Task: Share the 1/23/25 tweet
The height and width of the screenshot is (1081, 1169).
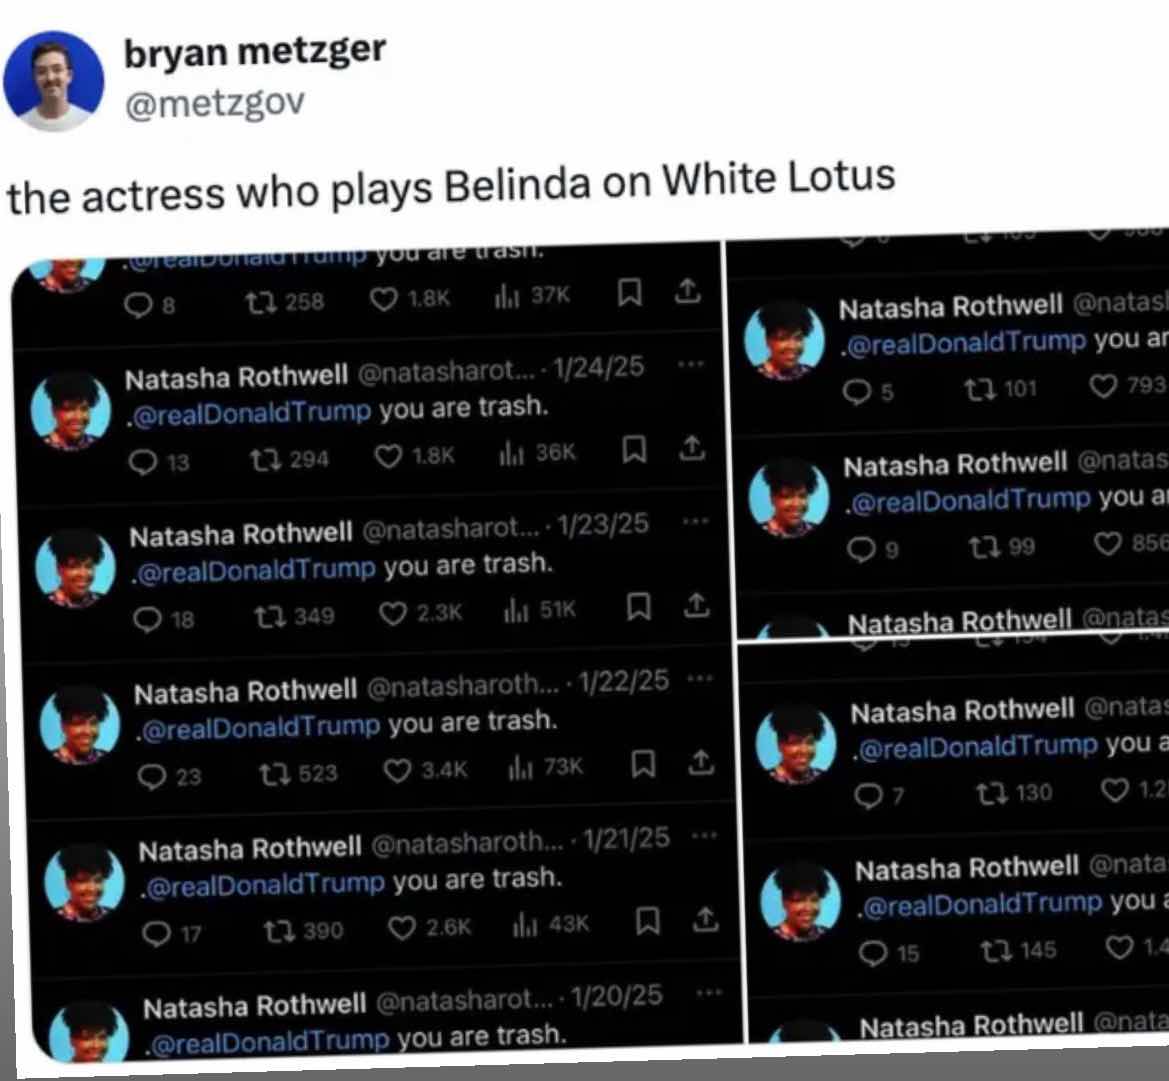Action: tap(696, 605)
